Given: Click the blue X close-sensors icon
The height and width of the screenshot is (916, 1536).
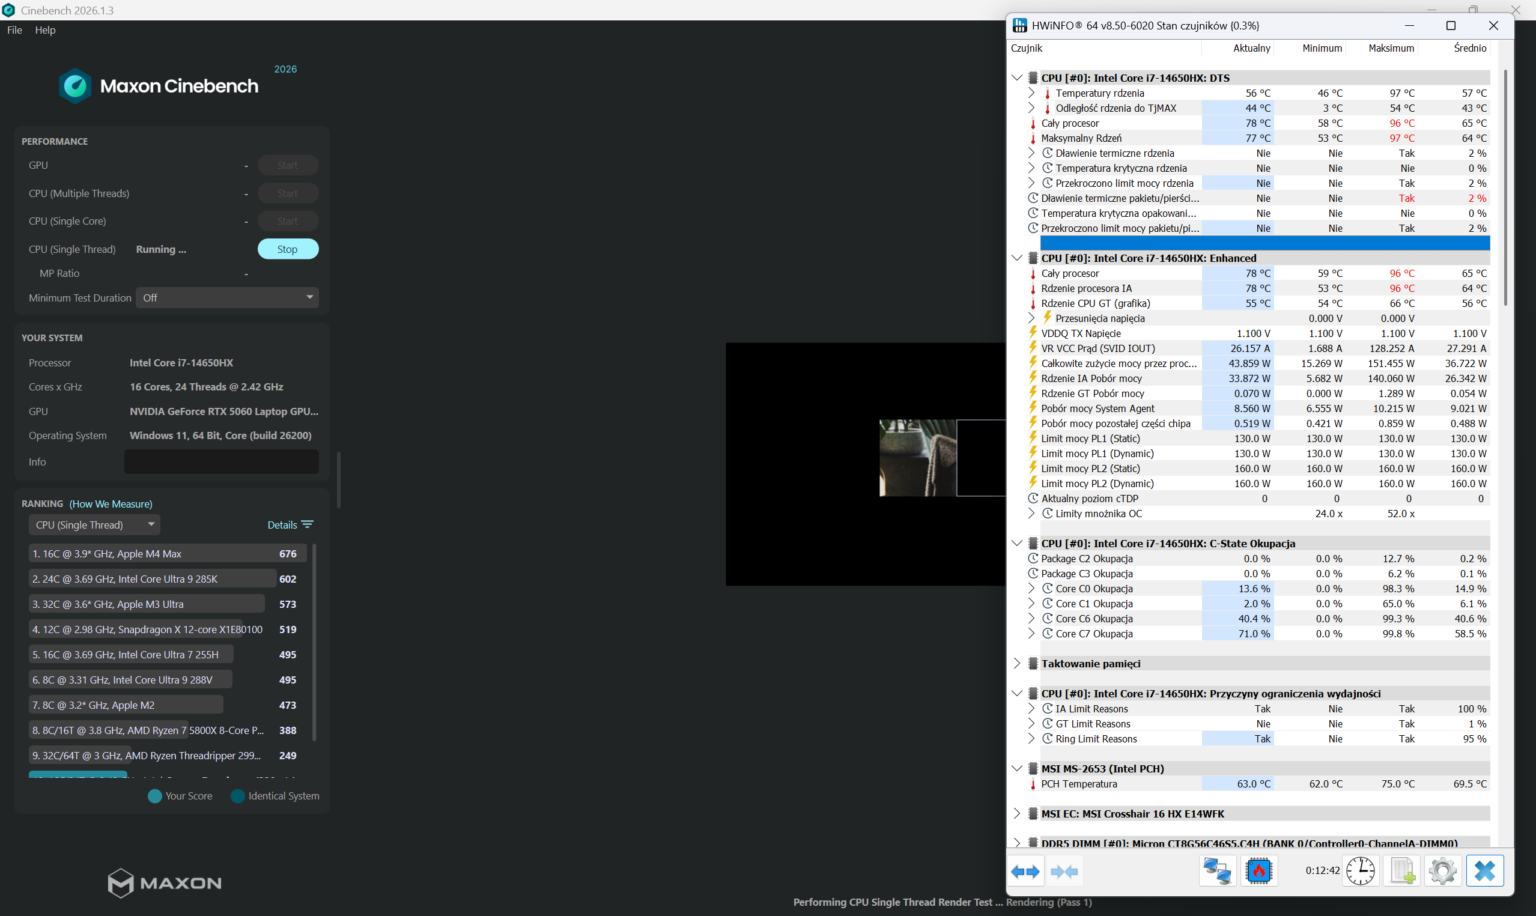Looking at the screenshot, I should coord(1485,871).
